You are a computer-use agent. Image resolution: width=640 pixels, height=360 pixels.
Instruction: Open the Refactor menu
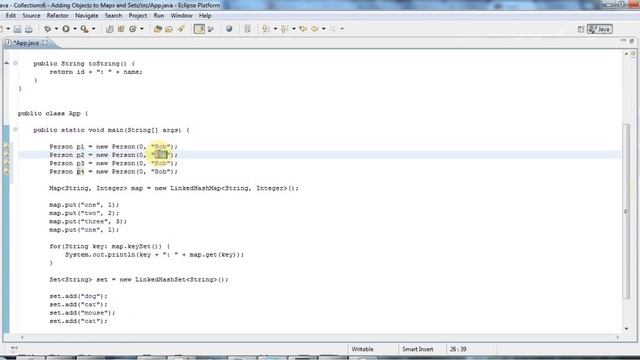58,16
